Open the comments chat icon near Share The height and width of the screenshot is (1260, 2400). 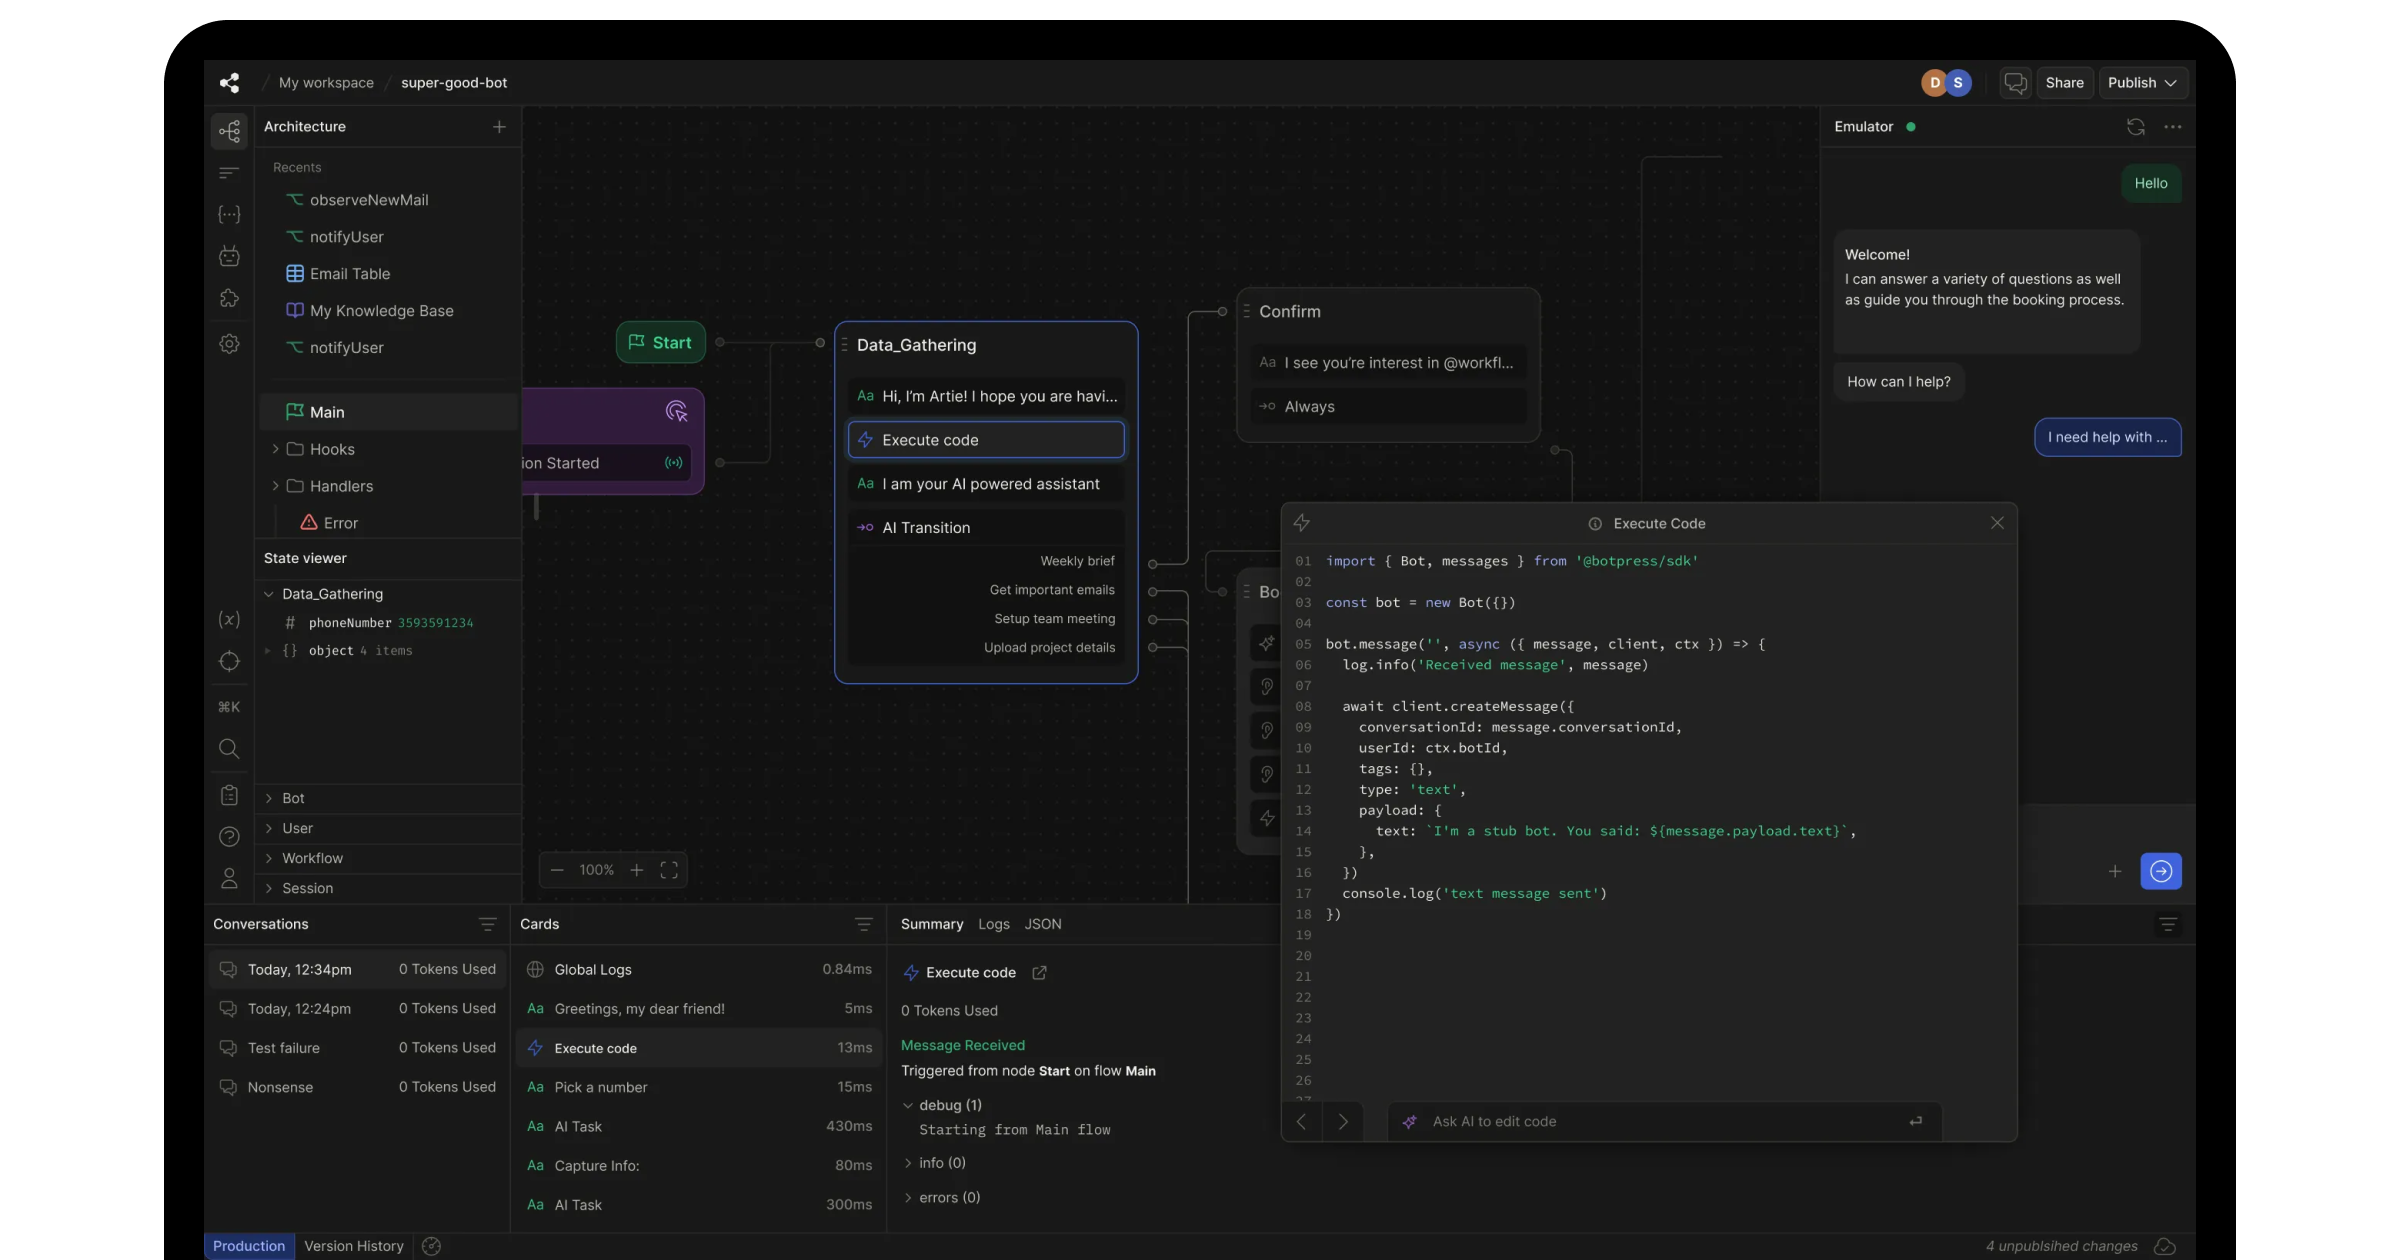2015,83
